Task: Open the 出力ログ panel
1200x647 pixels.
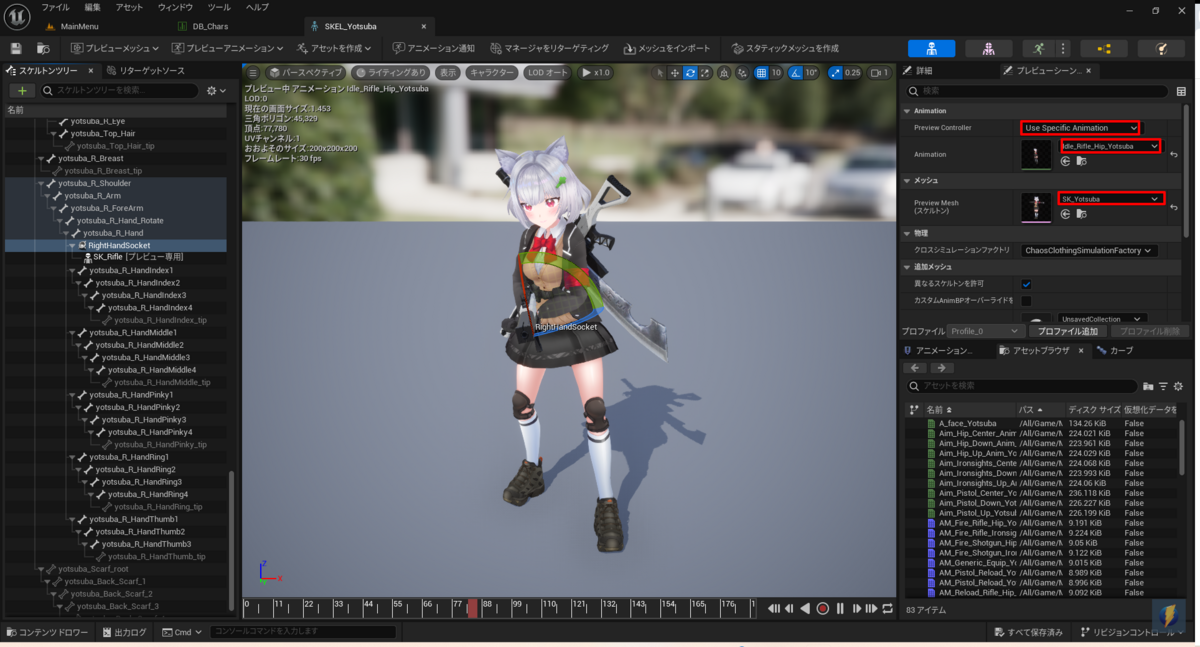Action: [x=123, y=632]
